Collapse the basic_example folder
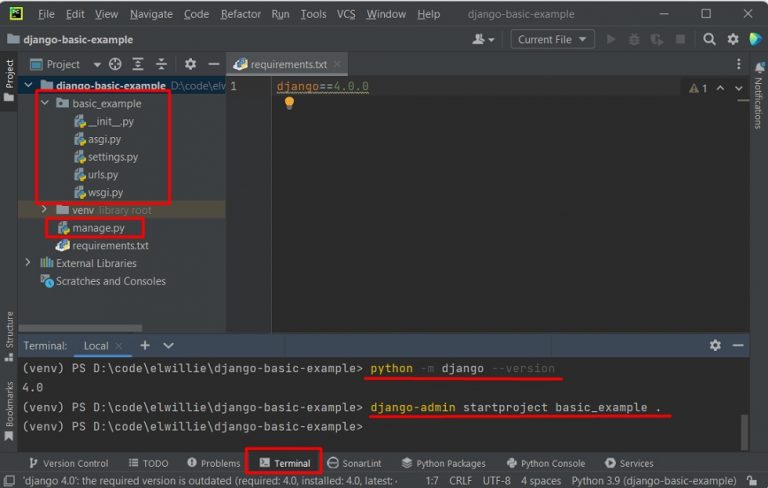Viewport: 768px width, 488px height. pos(45,103)
